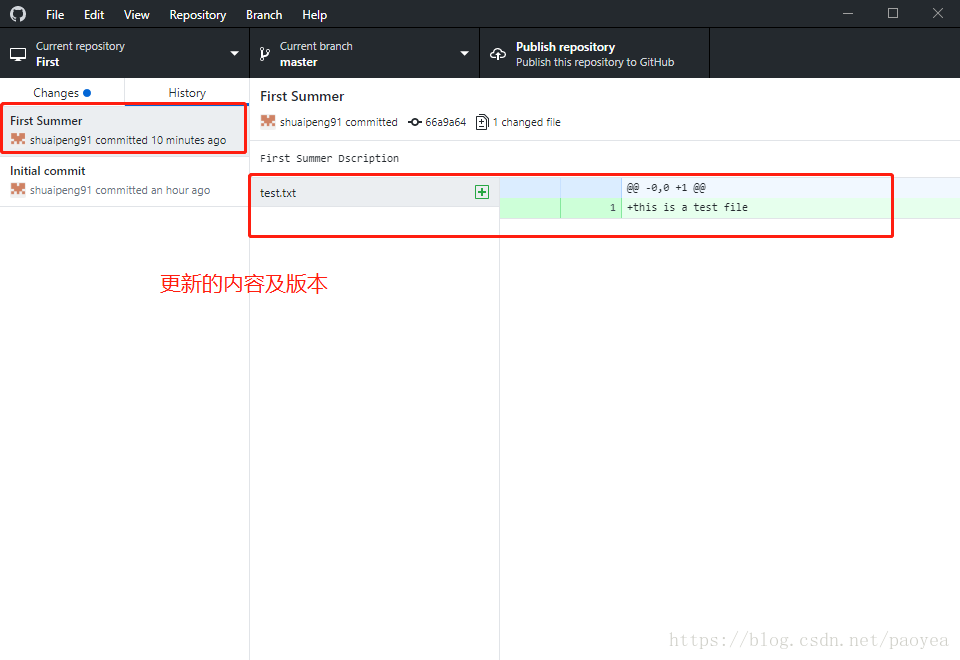
Task: Select test.txt in changed files list
Action: (x=374, y=192)
